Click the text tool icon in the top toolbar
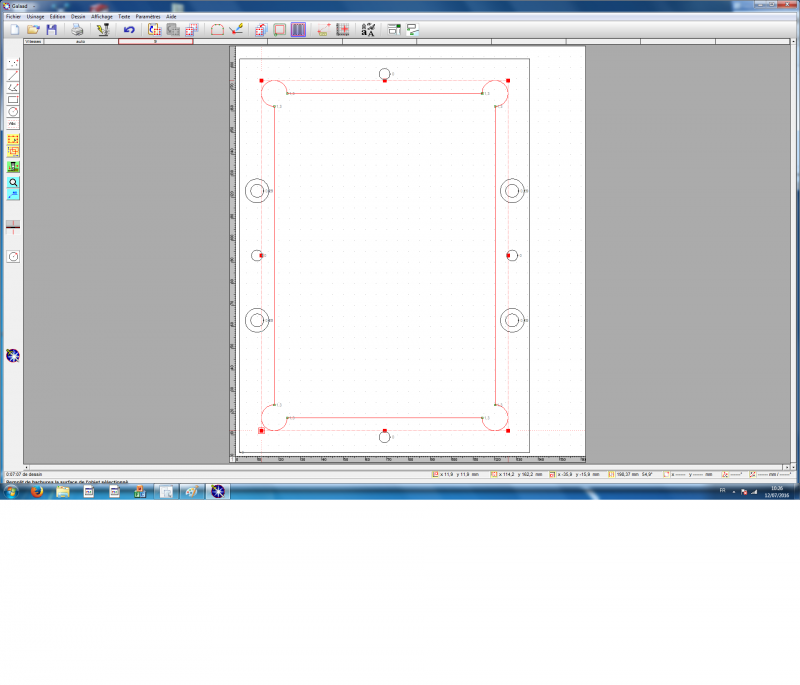The width and height of the screenshot is (800, 685). (x=368, y=30)
